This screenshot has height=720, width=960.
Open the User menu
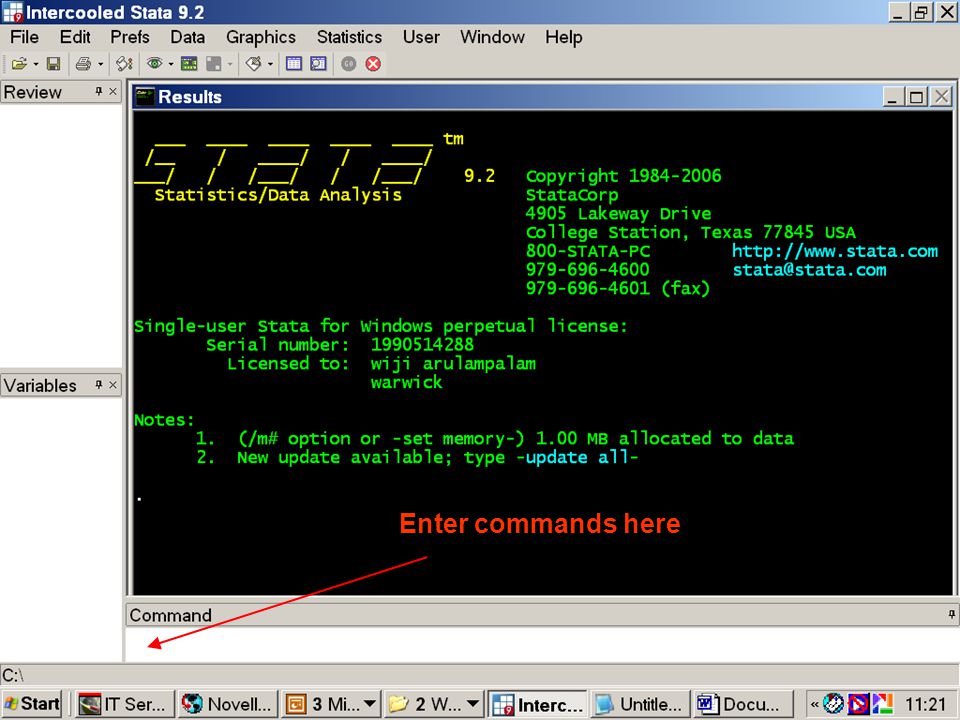pos(421,37)
